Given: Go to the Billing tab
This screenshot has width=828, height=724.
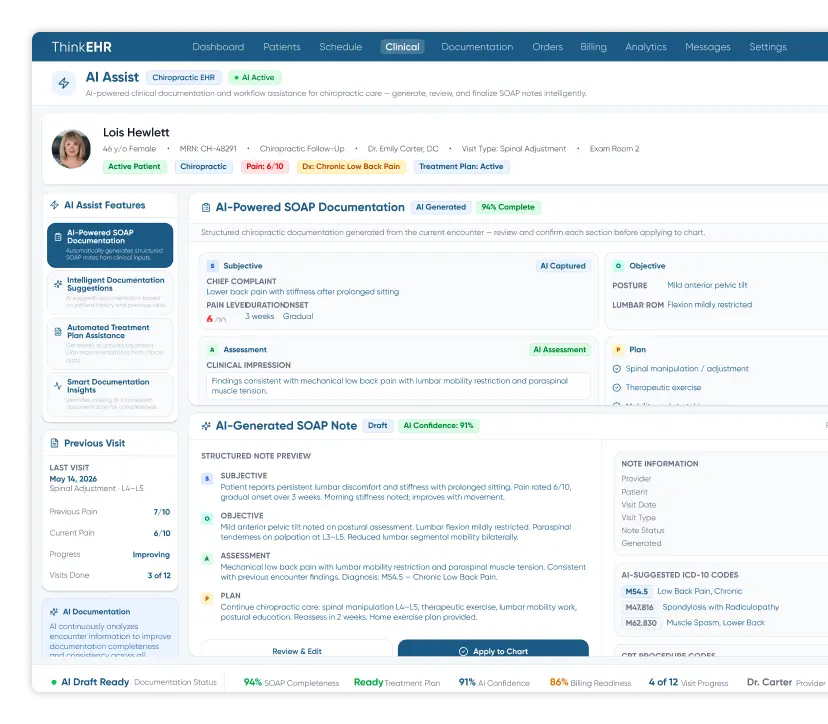Looking at the screenshot, I should coord(594,47).
